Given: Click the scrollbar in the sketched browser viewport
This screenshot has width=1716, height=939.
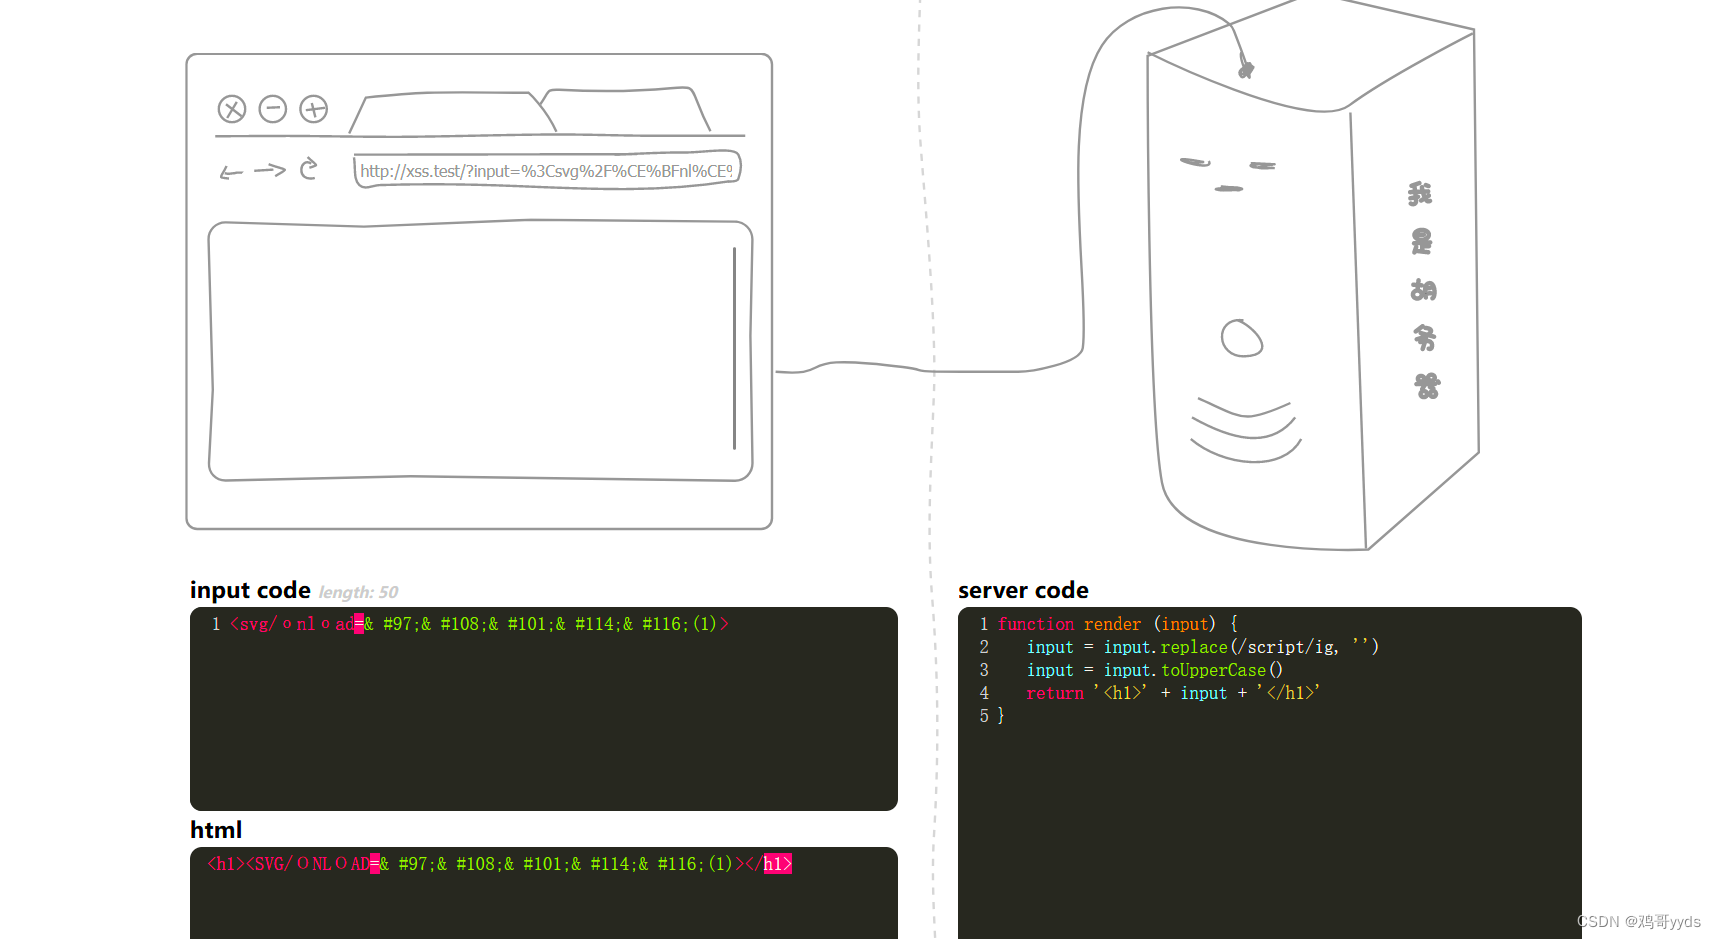Looking at the screenshot, I should click(734, 348).
